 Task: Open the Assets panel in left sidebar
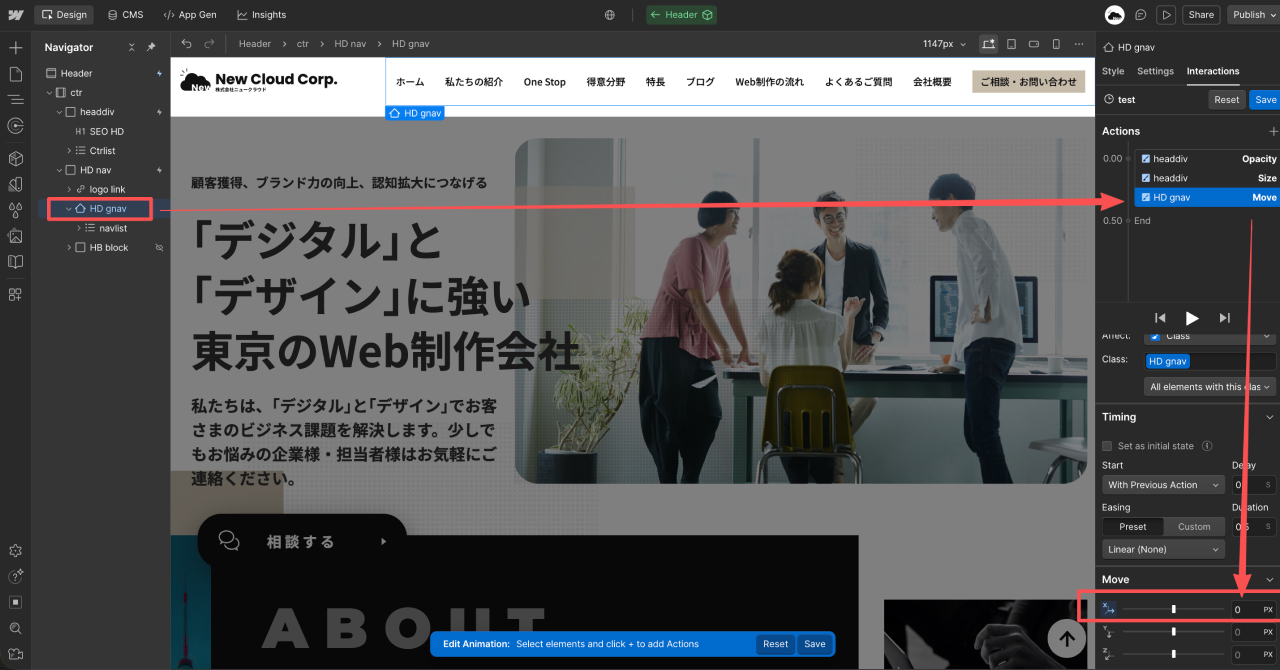point(15,236)
